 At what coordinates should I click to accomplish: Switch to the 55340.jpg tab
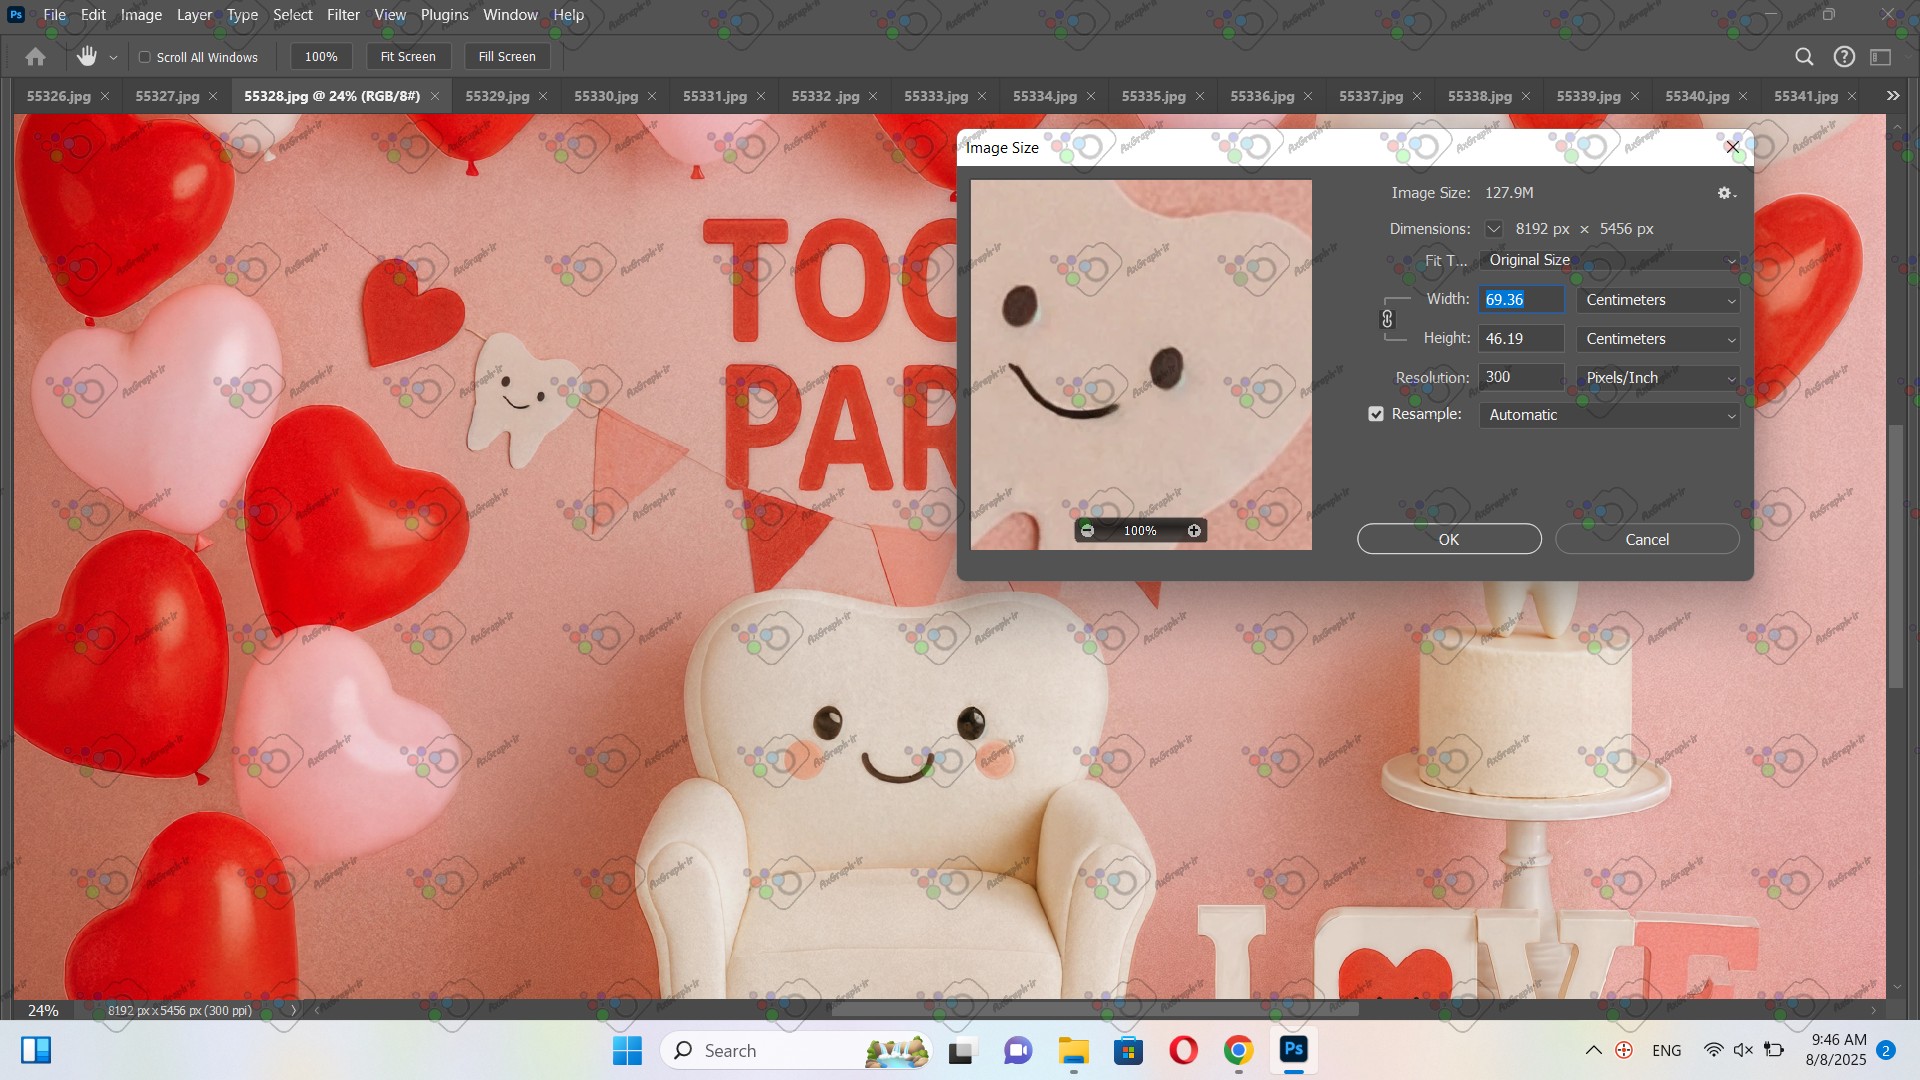click(1697, 96)
